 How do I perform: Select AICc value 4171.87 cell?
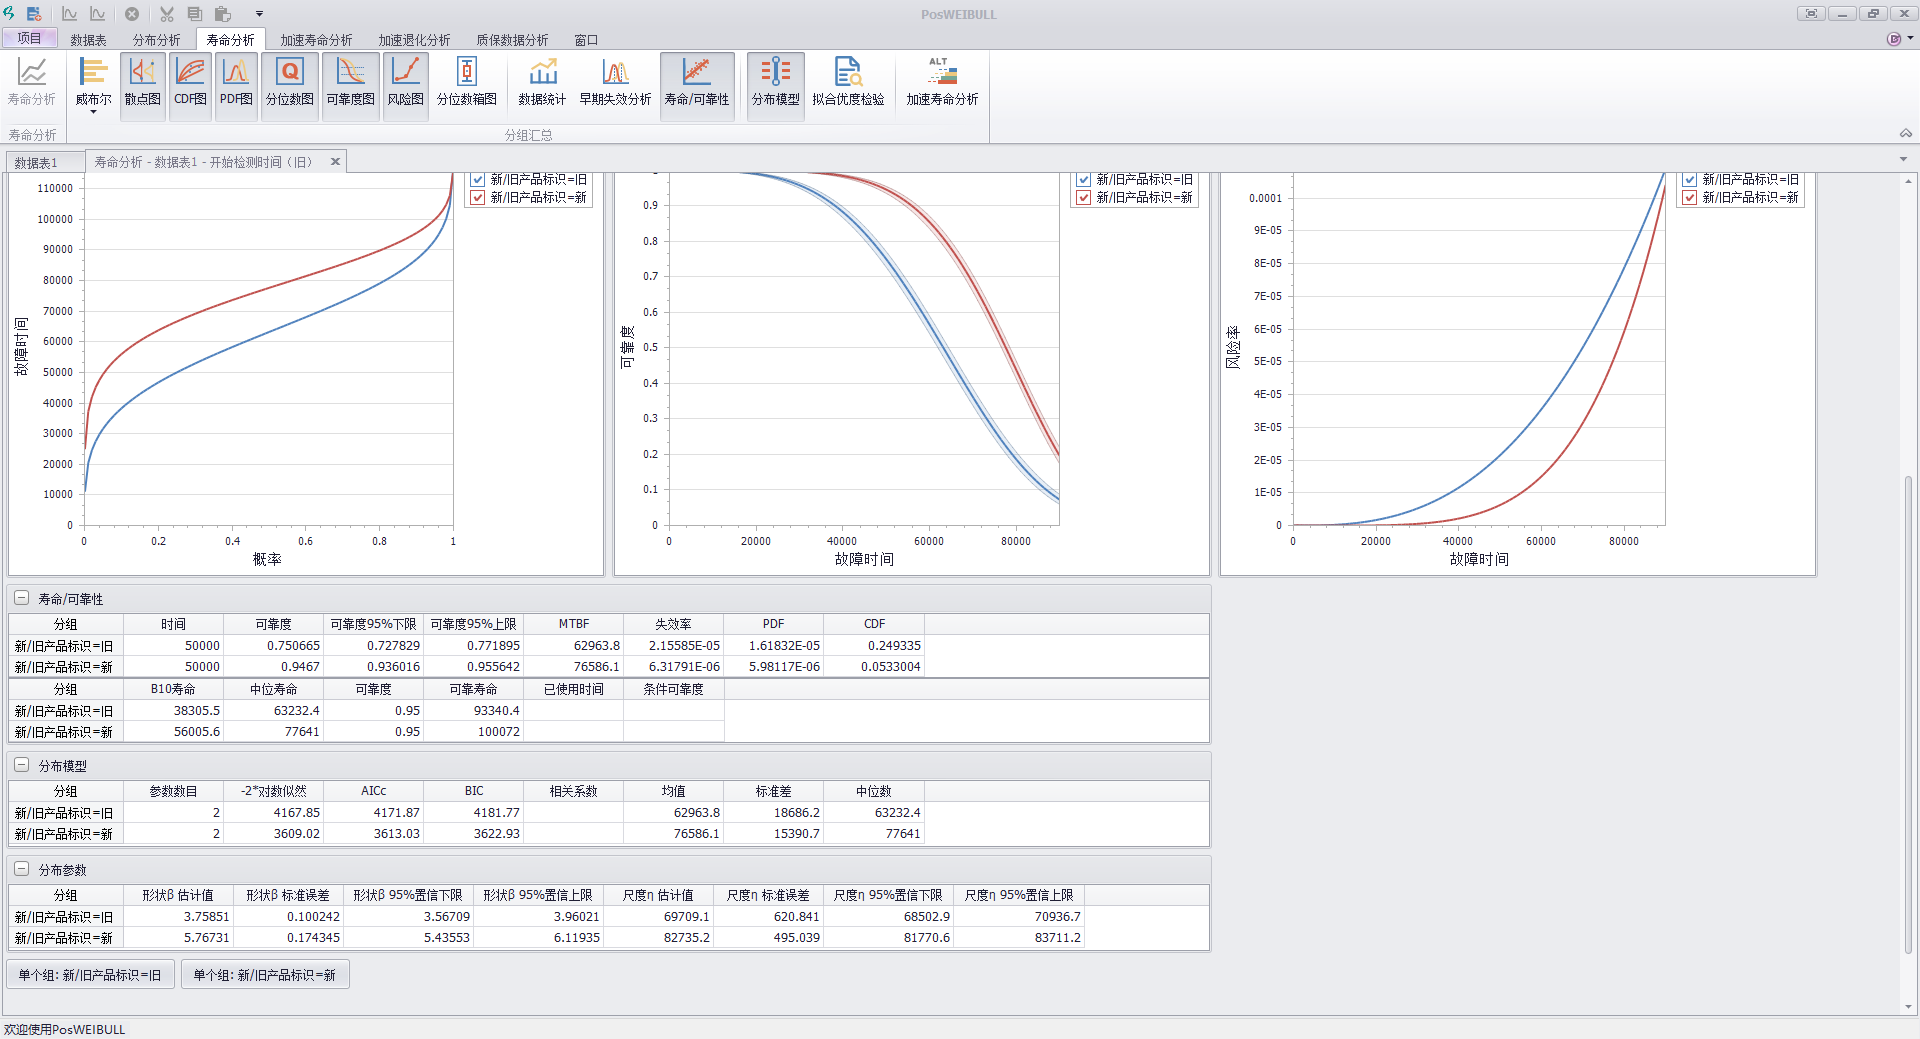point(374,813)
